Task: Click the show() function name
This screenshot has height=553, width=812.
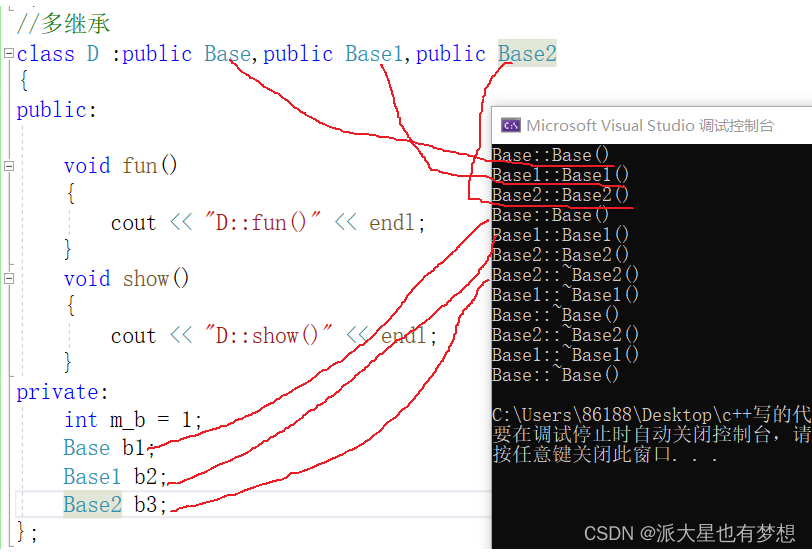Action: (x=156, y=279)
